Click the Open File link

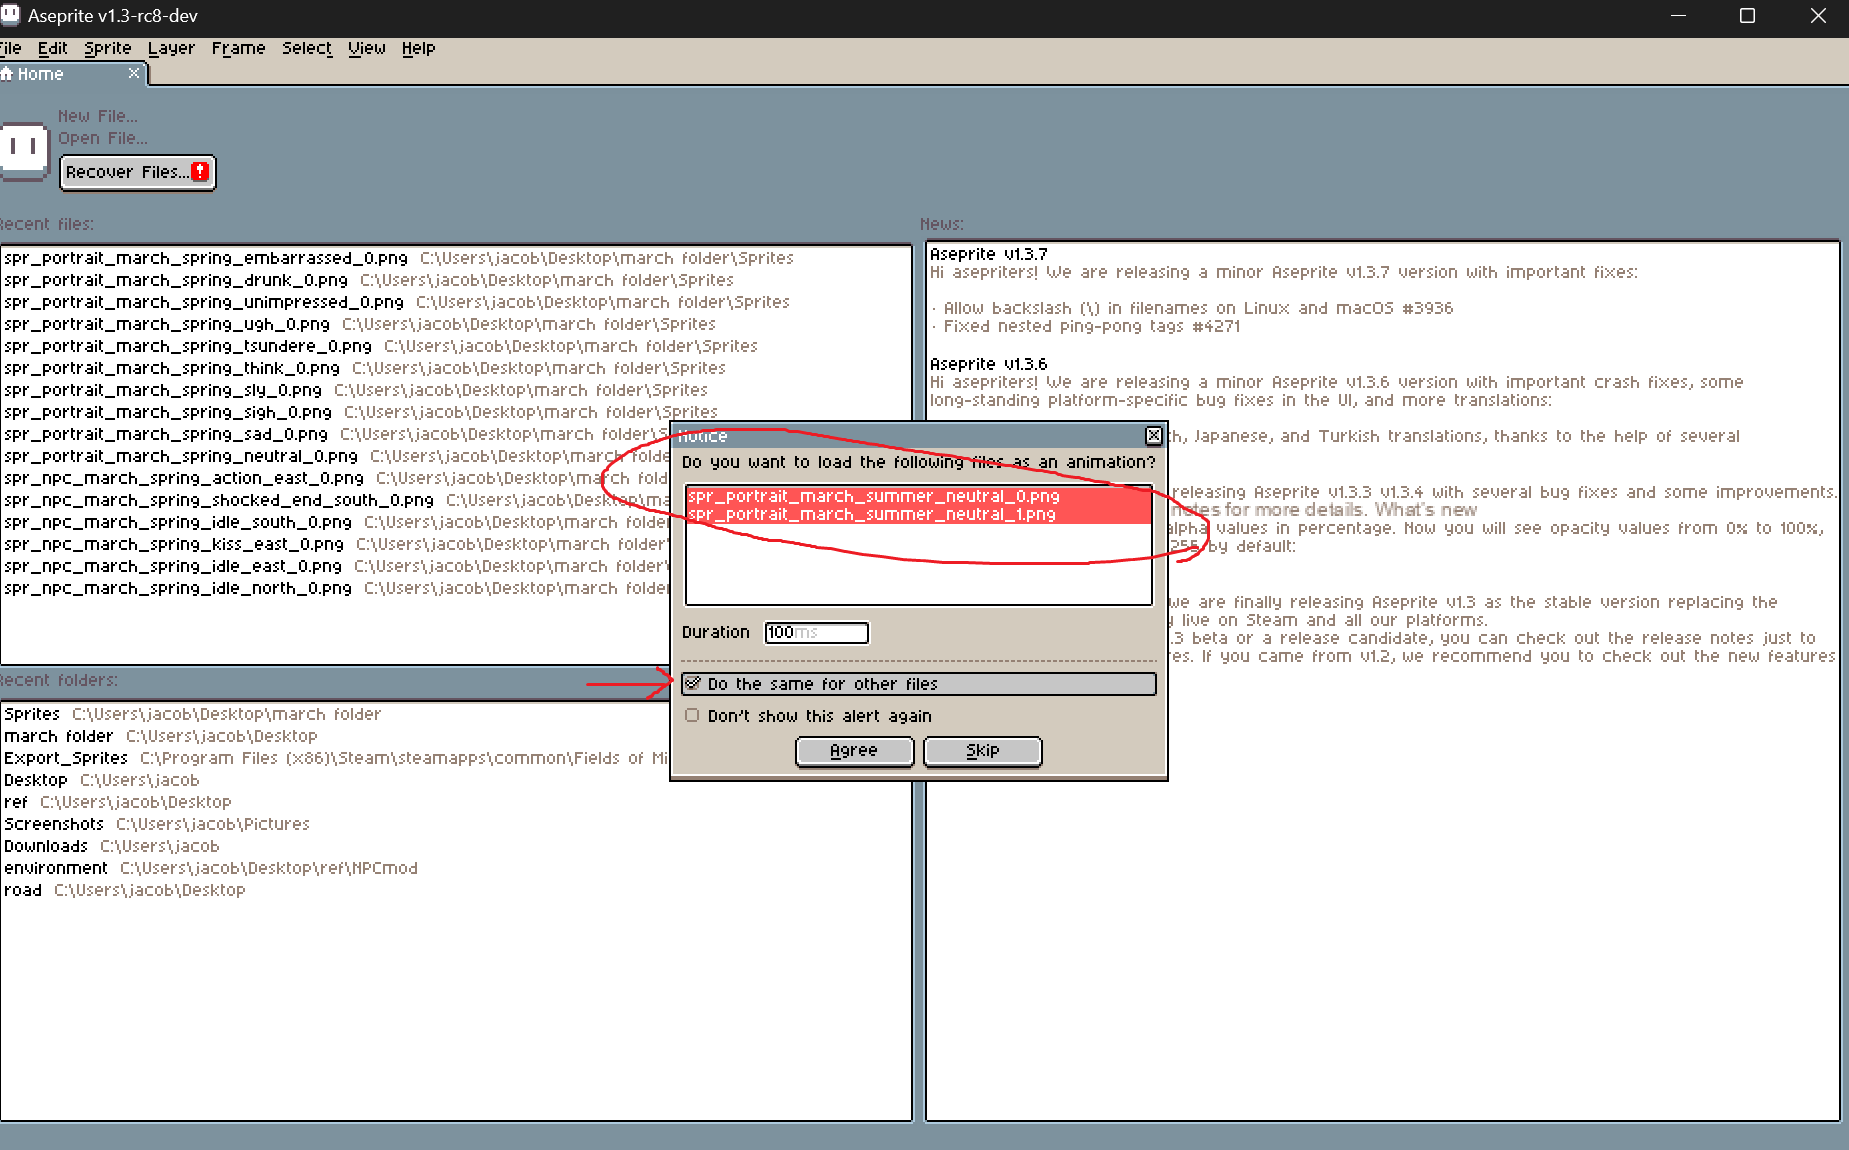(103, 138)
